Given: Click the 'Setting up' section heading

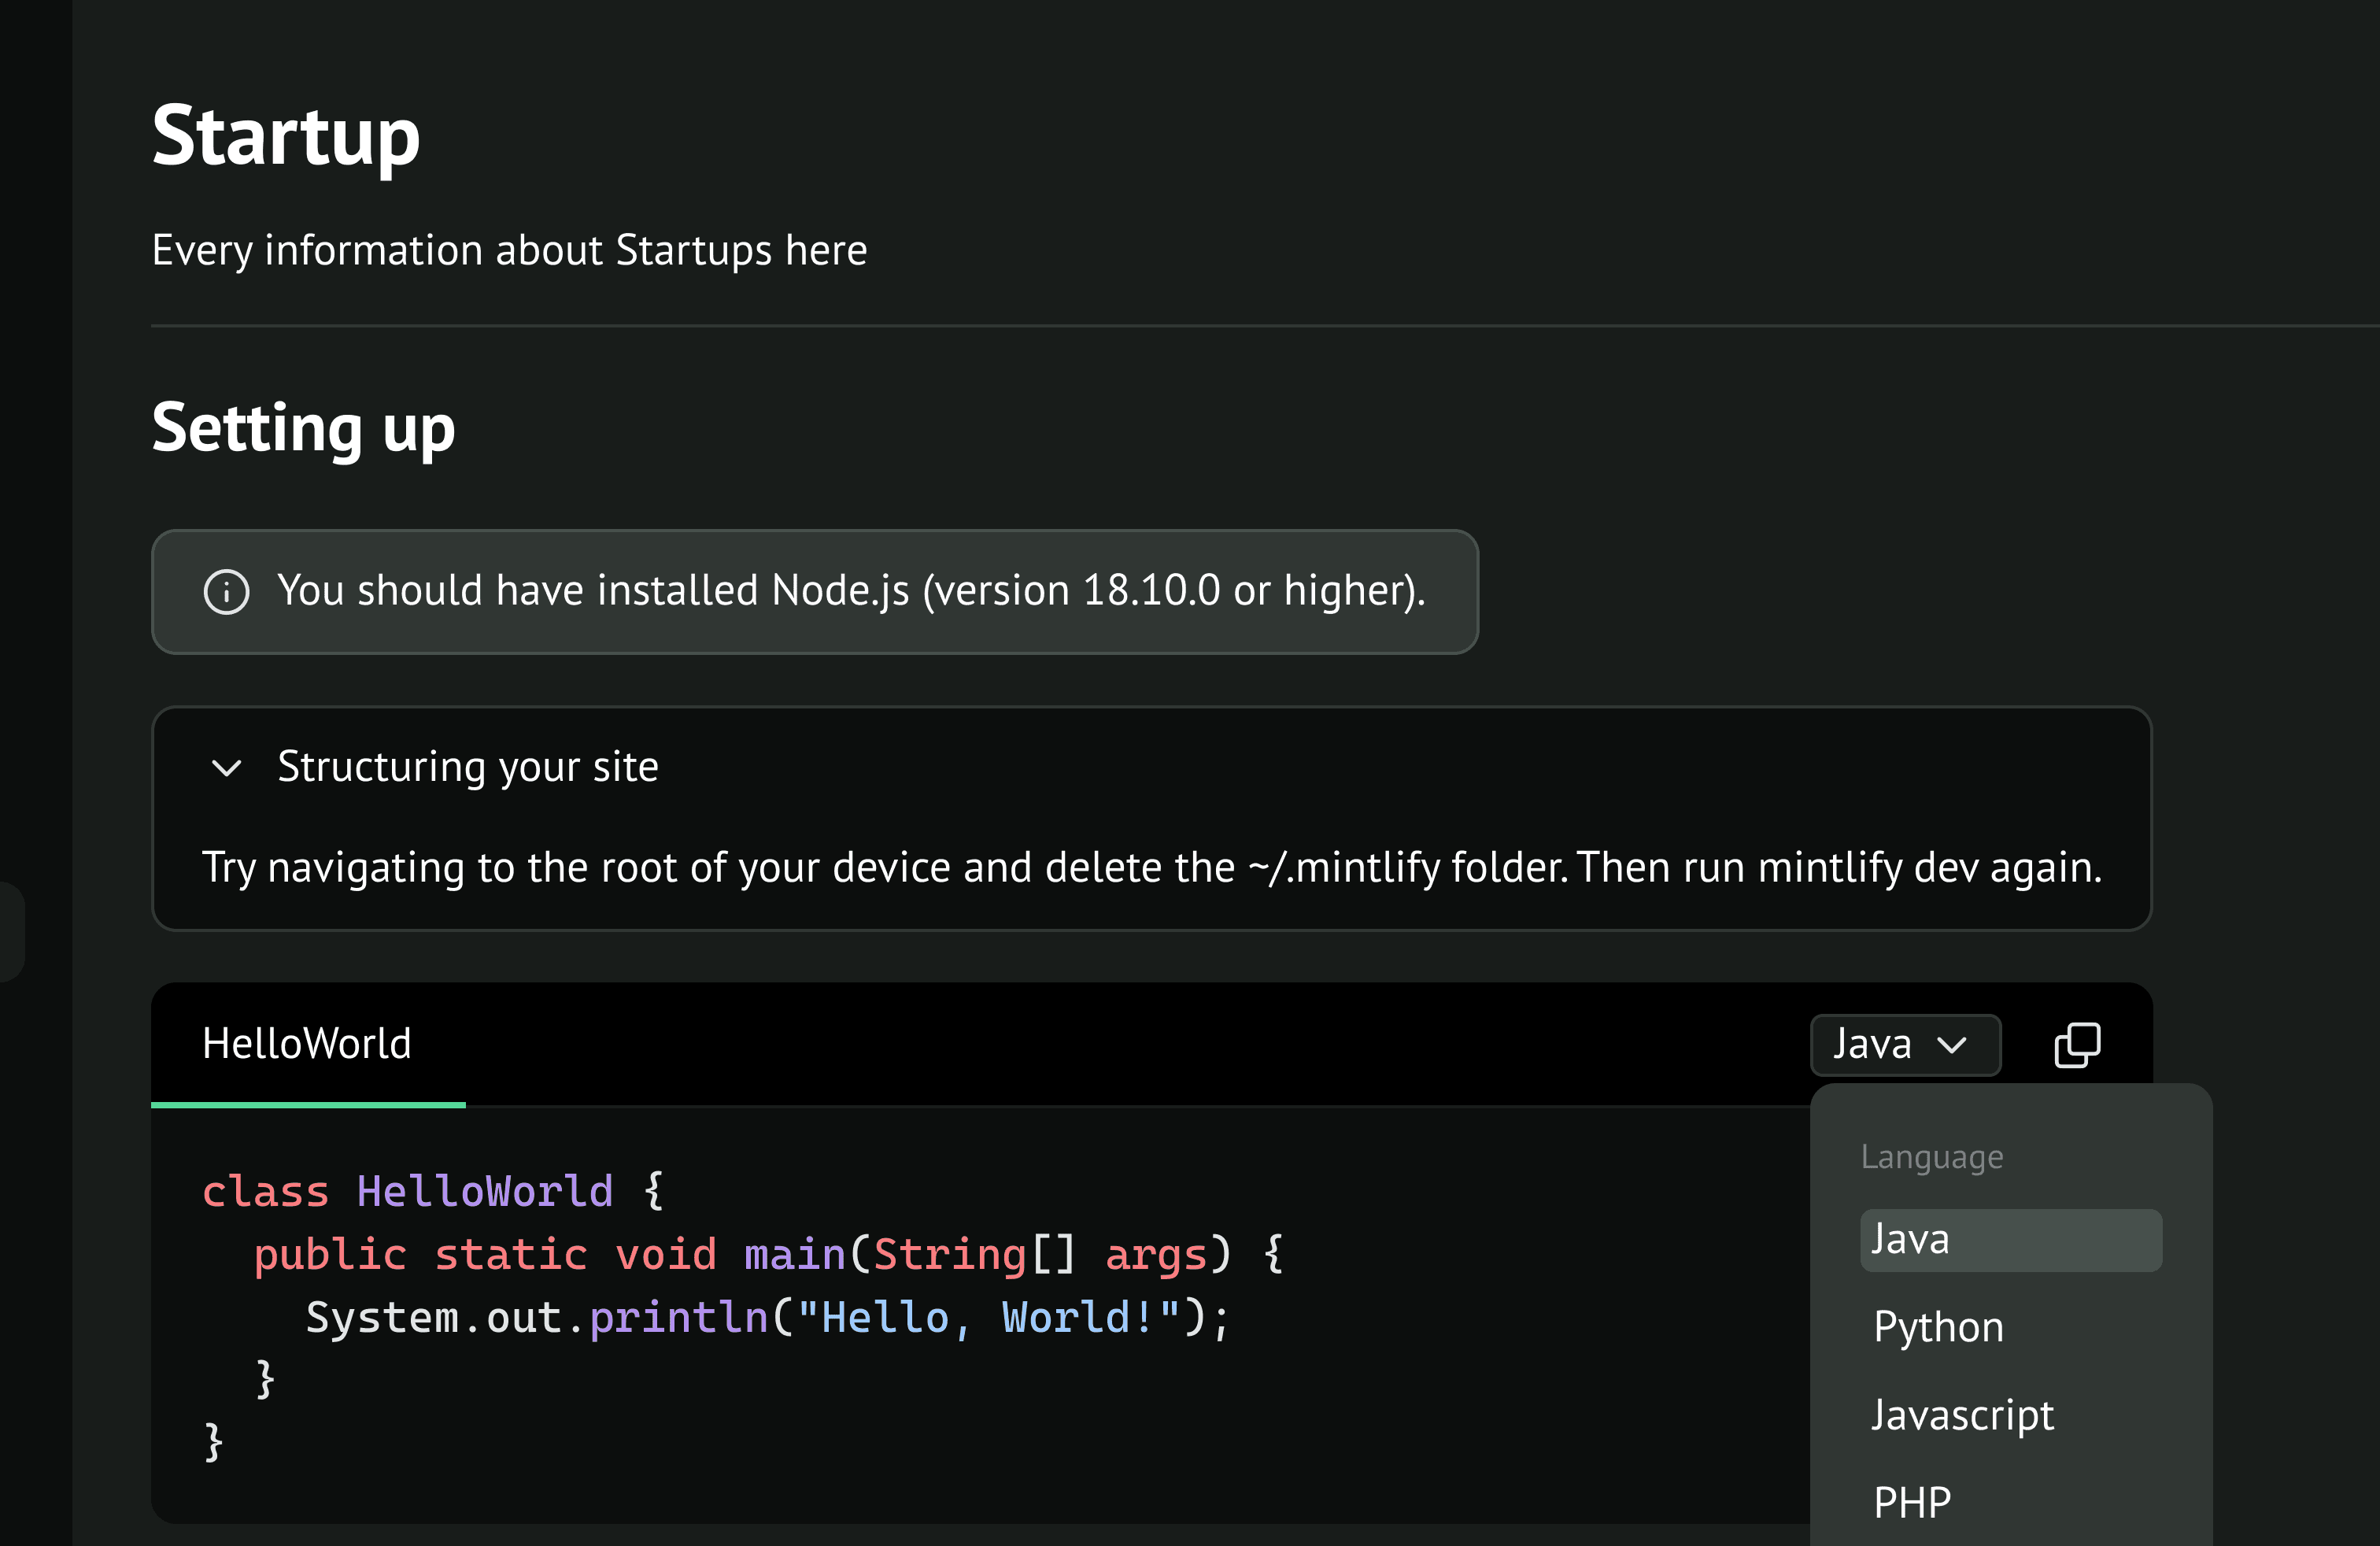Looking at the screenshot, I should pyautogui.click(x=303, y=428).
